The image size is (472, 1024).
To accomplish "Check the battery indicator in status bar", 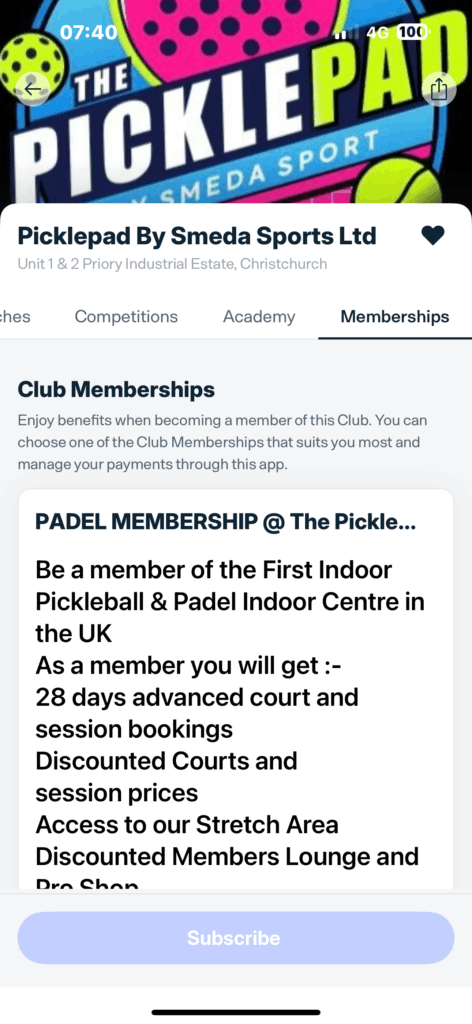I will [413, 32].
